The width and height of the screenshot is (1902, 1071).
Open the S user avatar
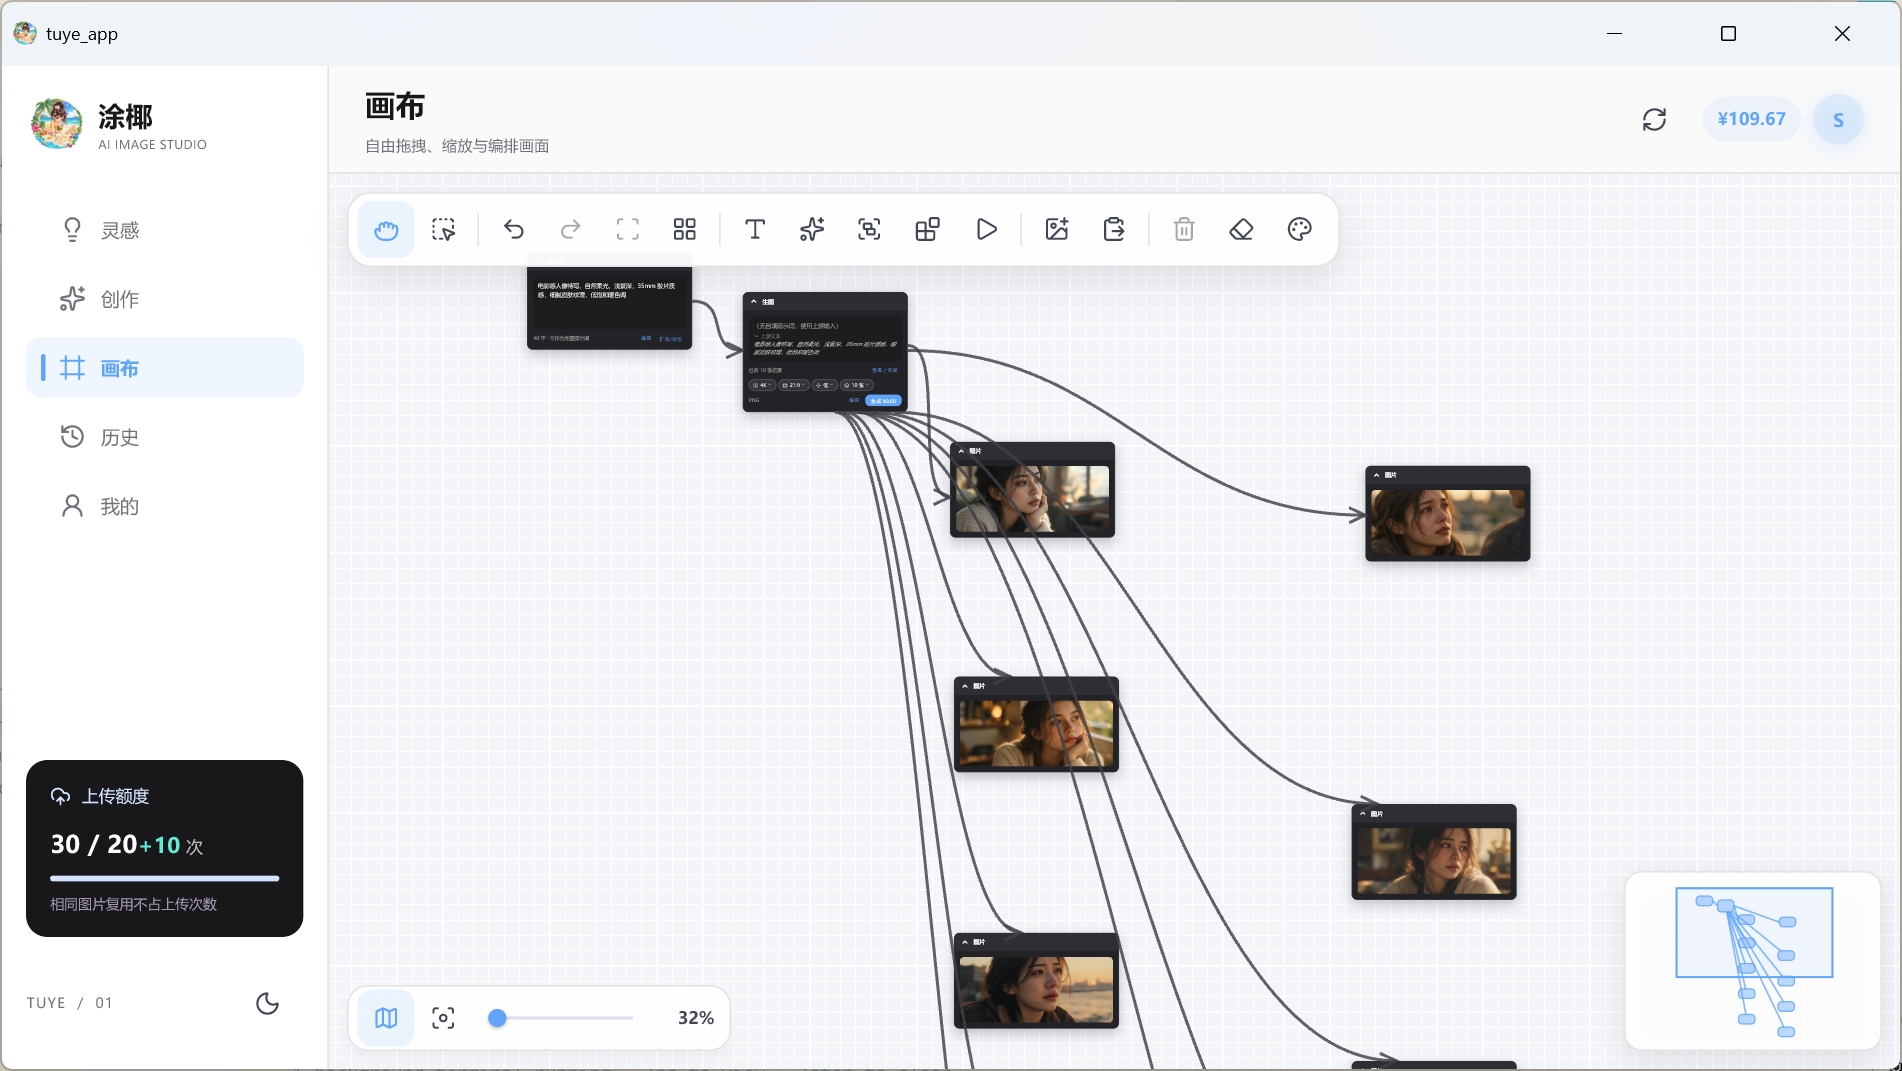pos(1838,120)
